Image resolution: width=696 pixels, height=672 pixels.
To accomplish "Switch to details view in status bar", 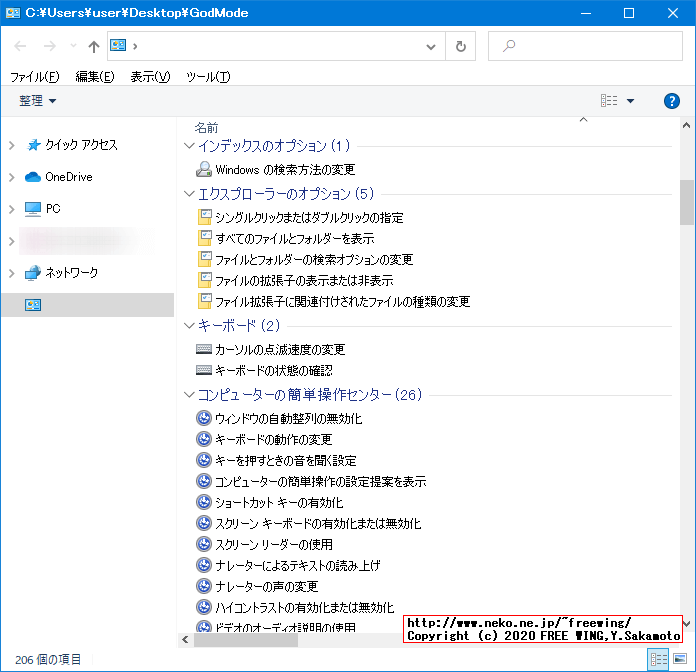I will [659, 660].
